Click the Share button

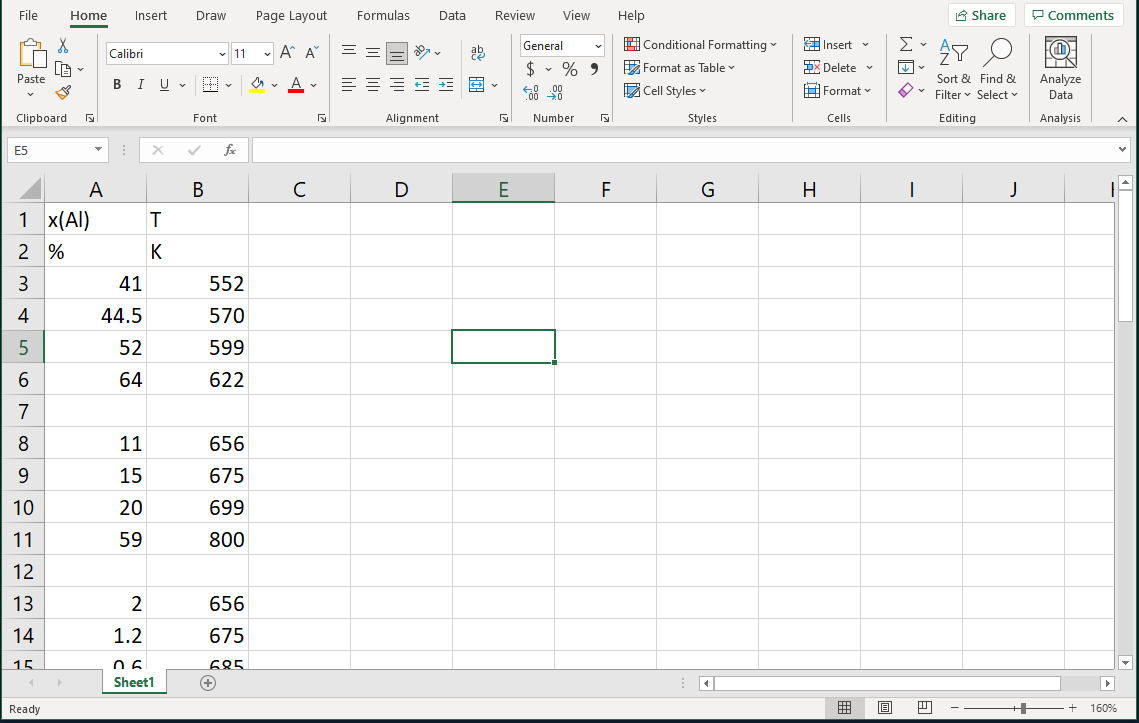(981, 15)
